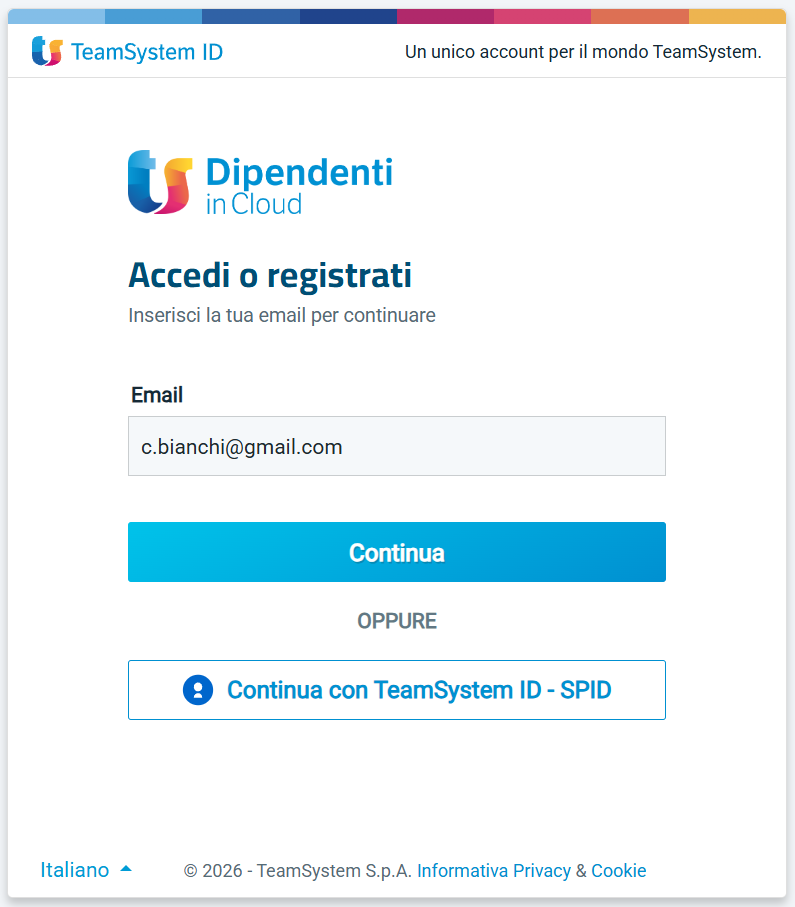This screenshot has height=907, width=795.
Task: Open the Cookie policy link
Action: pyautogui.click(x=618, y=871)
